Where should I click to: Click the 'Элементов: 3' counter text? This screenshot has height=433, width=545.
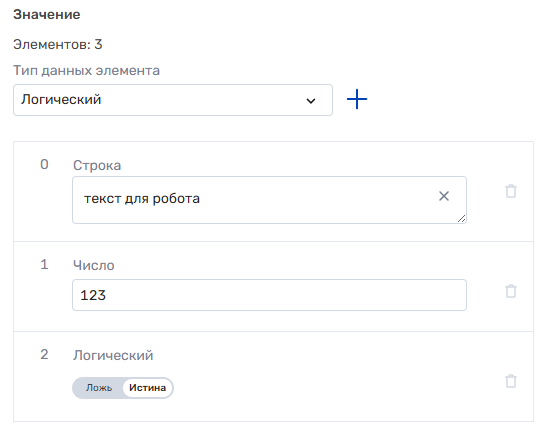pyautogui.click(x=58, y=44)
